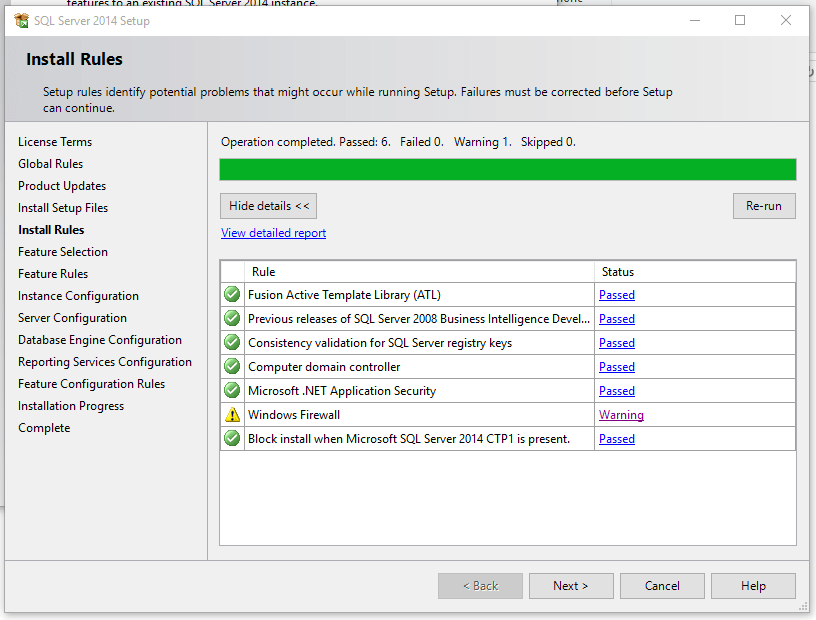Viewport: 816px width, 620px height.
Task: Re-run the install rules check
Action: [x=764, y=206]
